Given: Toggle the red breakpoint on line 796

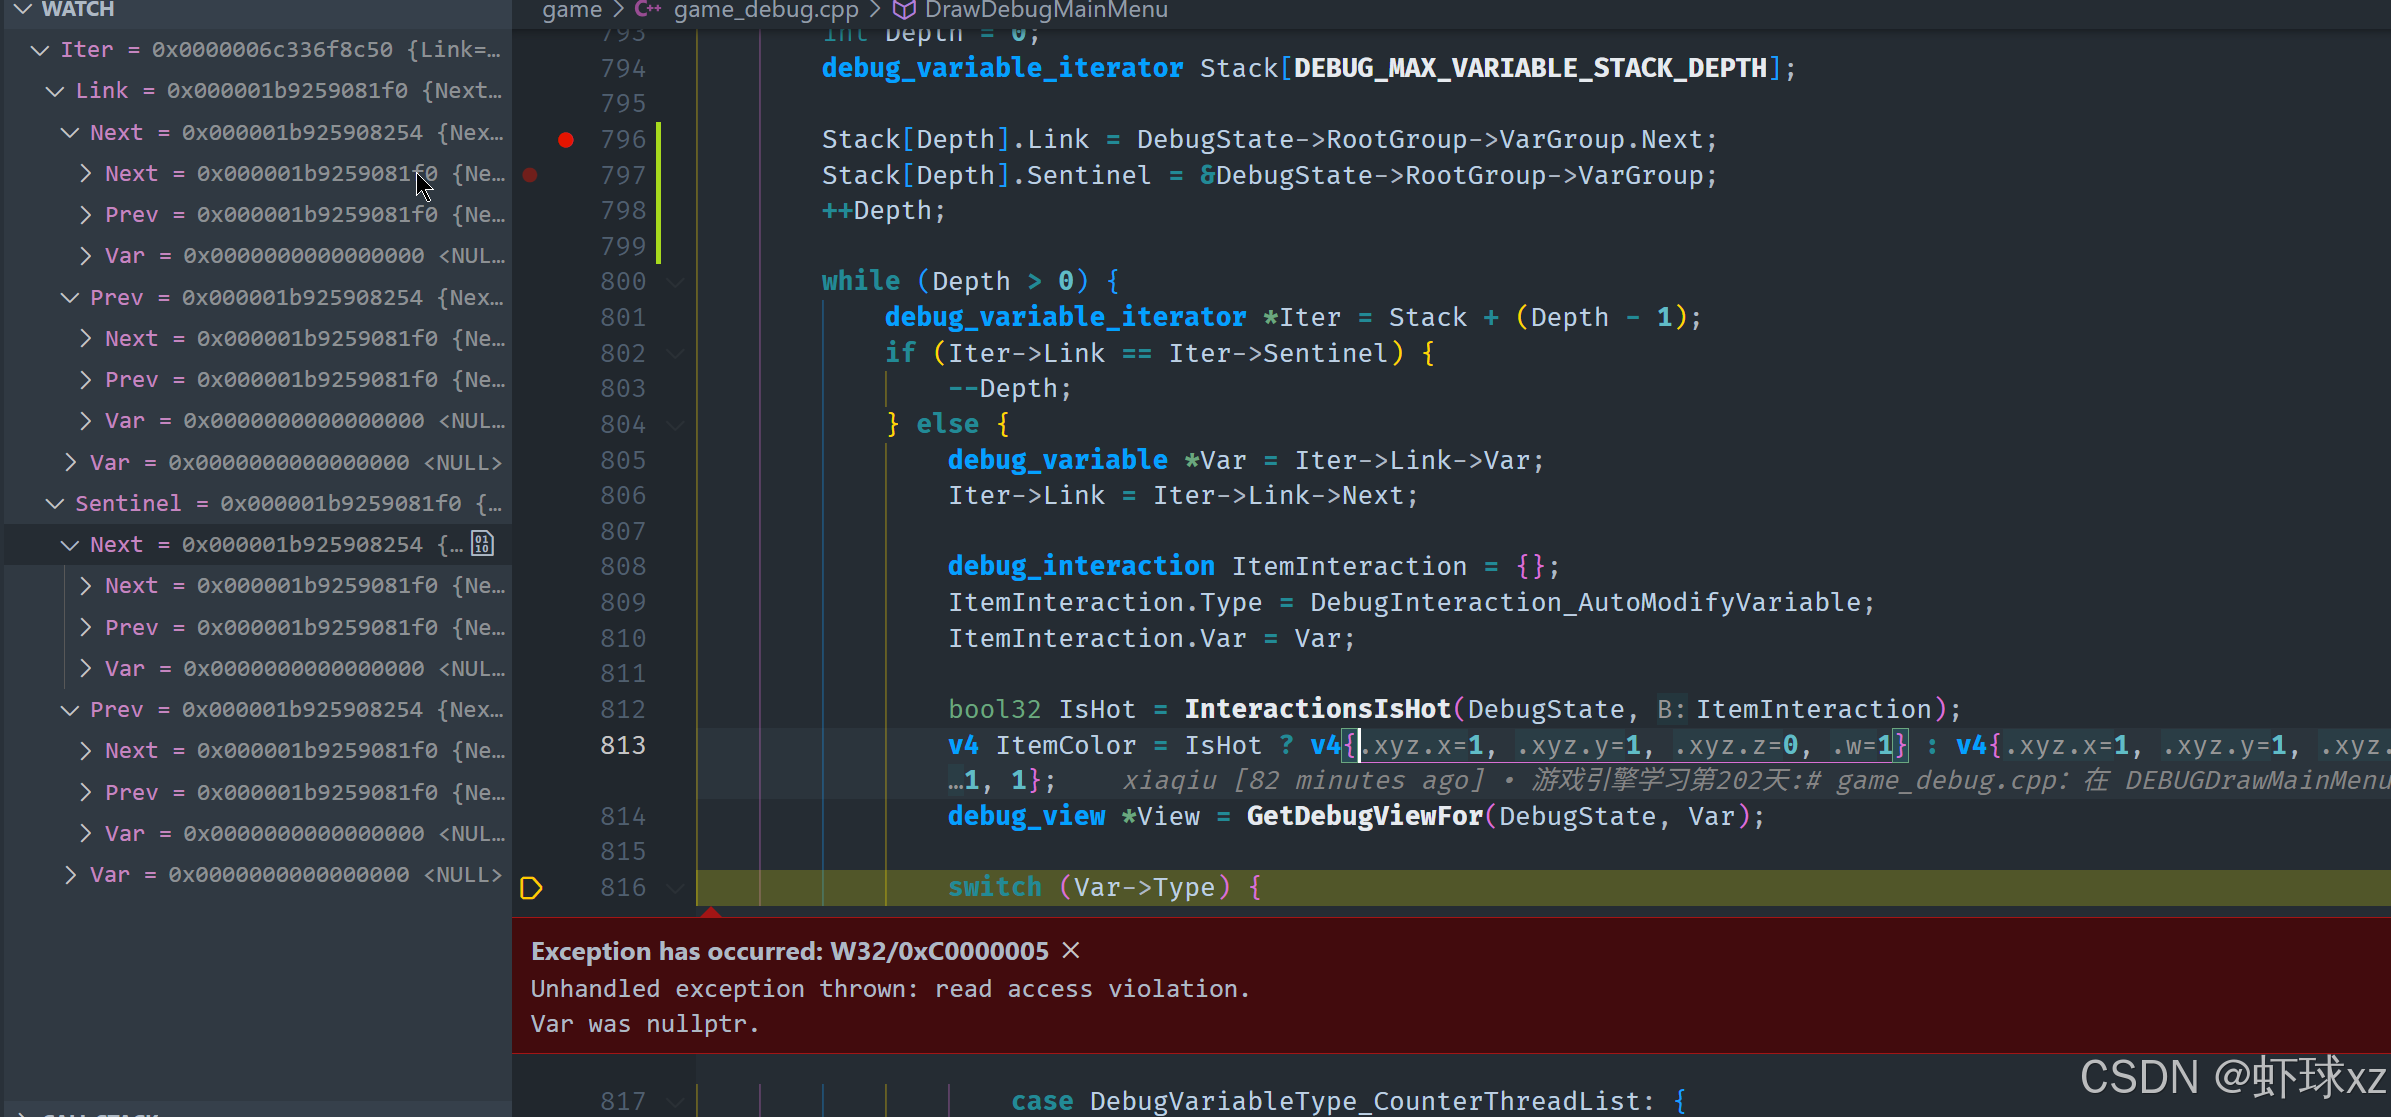Looking at the screenshot, I should click(566, 140).
